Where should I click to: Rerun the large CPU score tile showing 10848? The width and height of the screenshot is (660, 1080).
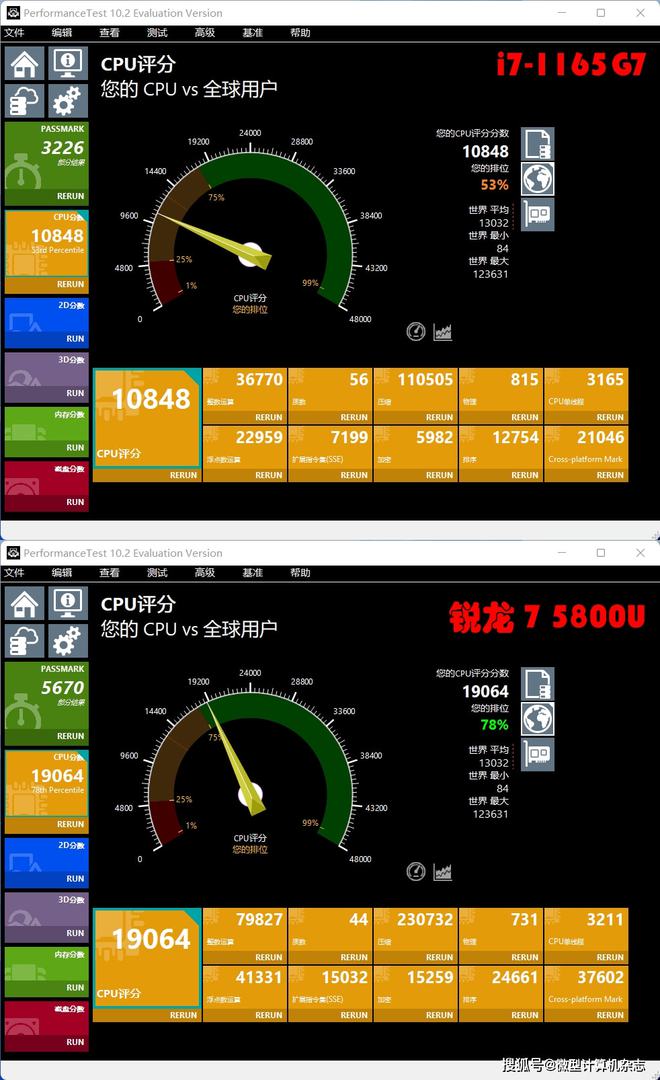coord(183,475)
